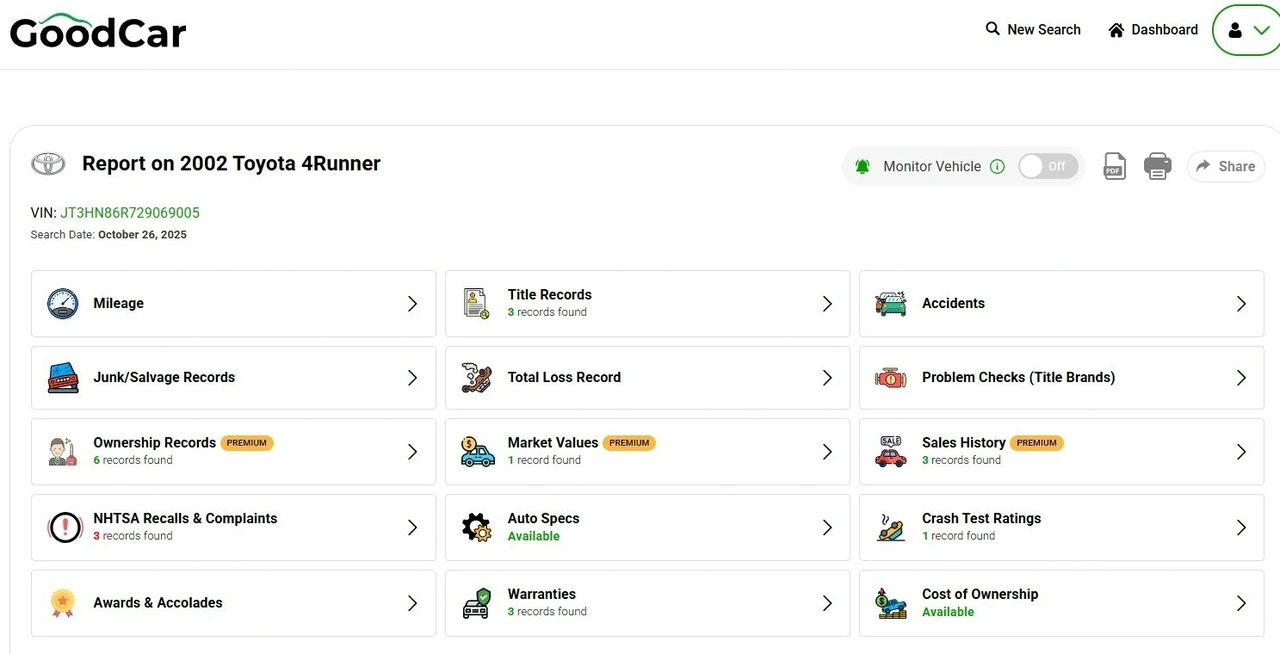Click the green Monitor Vehicle bell icon

click(863, 166)
